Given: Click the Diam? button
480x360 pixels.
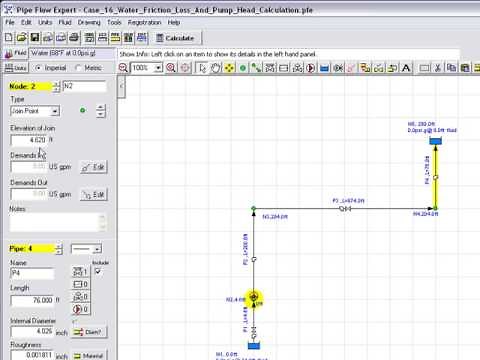Looking at the screenshot, I should 88,332.
